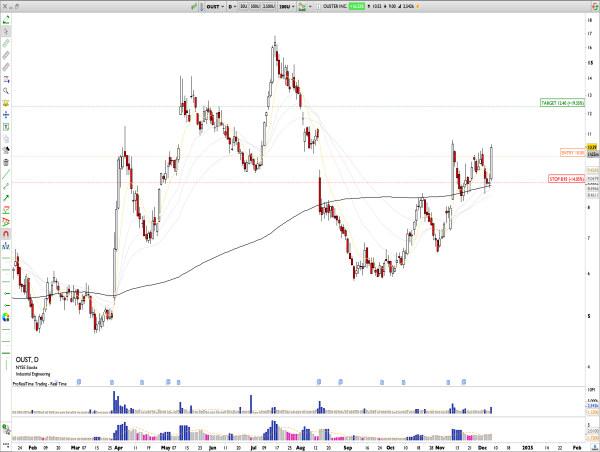Select the green pencil drawing tool

pyautogui.click(x=6, y=20)
